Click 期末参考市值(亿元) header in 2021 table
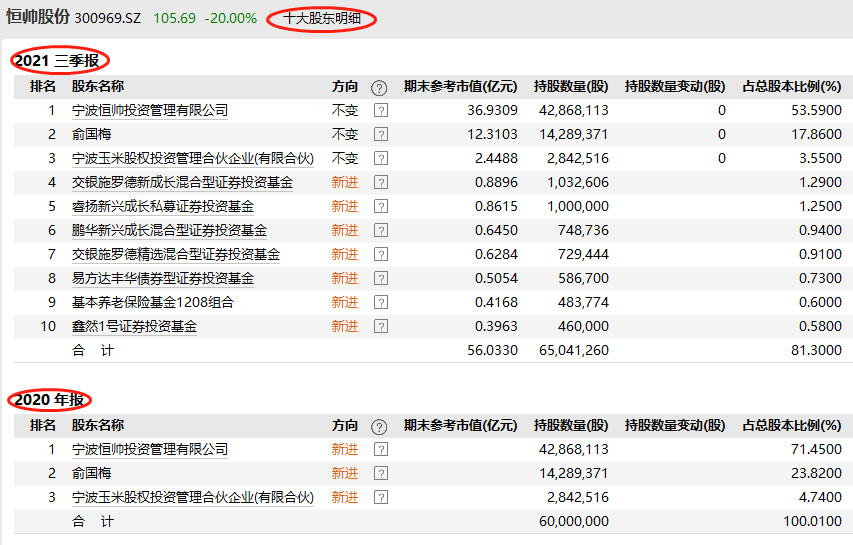This screenshot has width=853, height=545. click(460, 86)
